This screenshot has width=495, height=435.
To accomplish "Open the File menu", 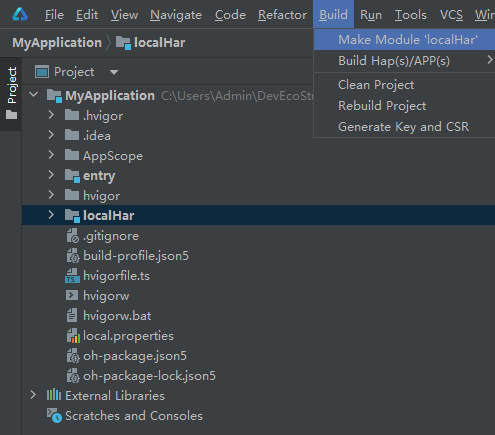I will coord(54,15).
